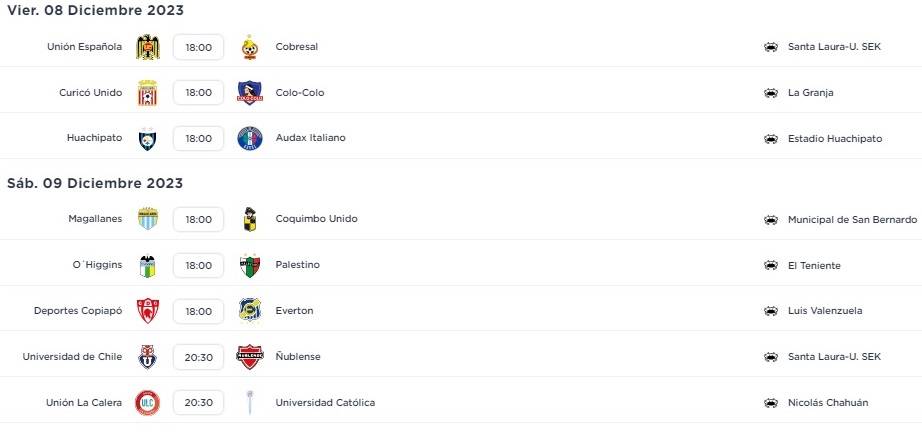Click the Ñublense team crest

coord(249,357)
